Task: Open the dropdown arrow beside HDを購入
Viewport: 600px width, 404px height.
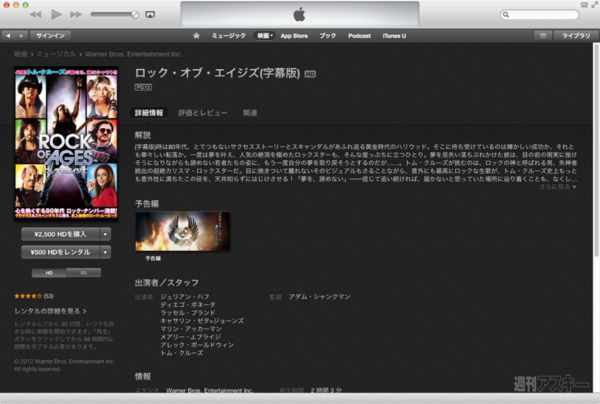Action: [x=105, y=234]
